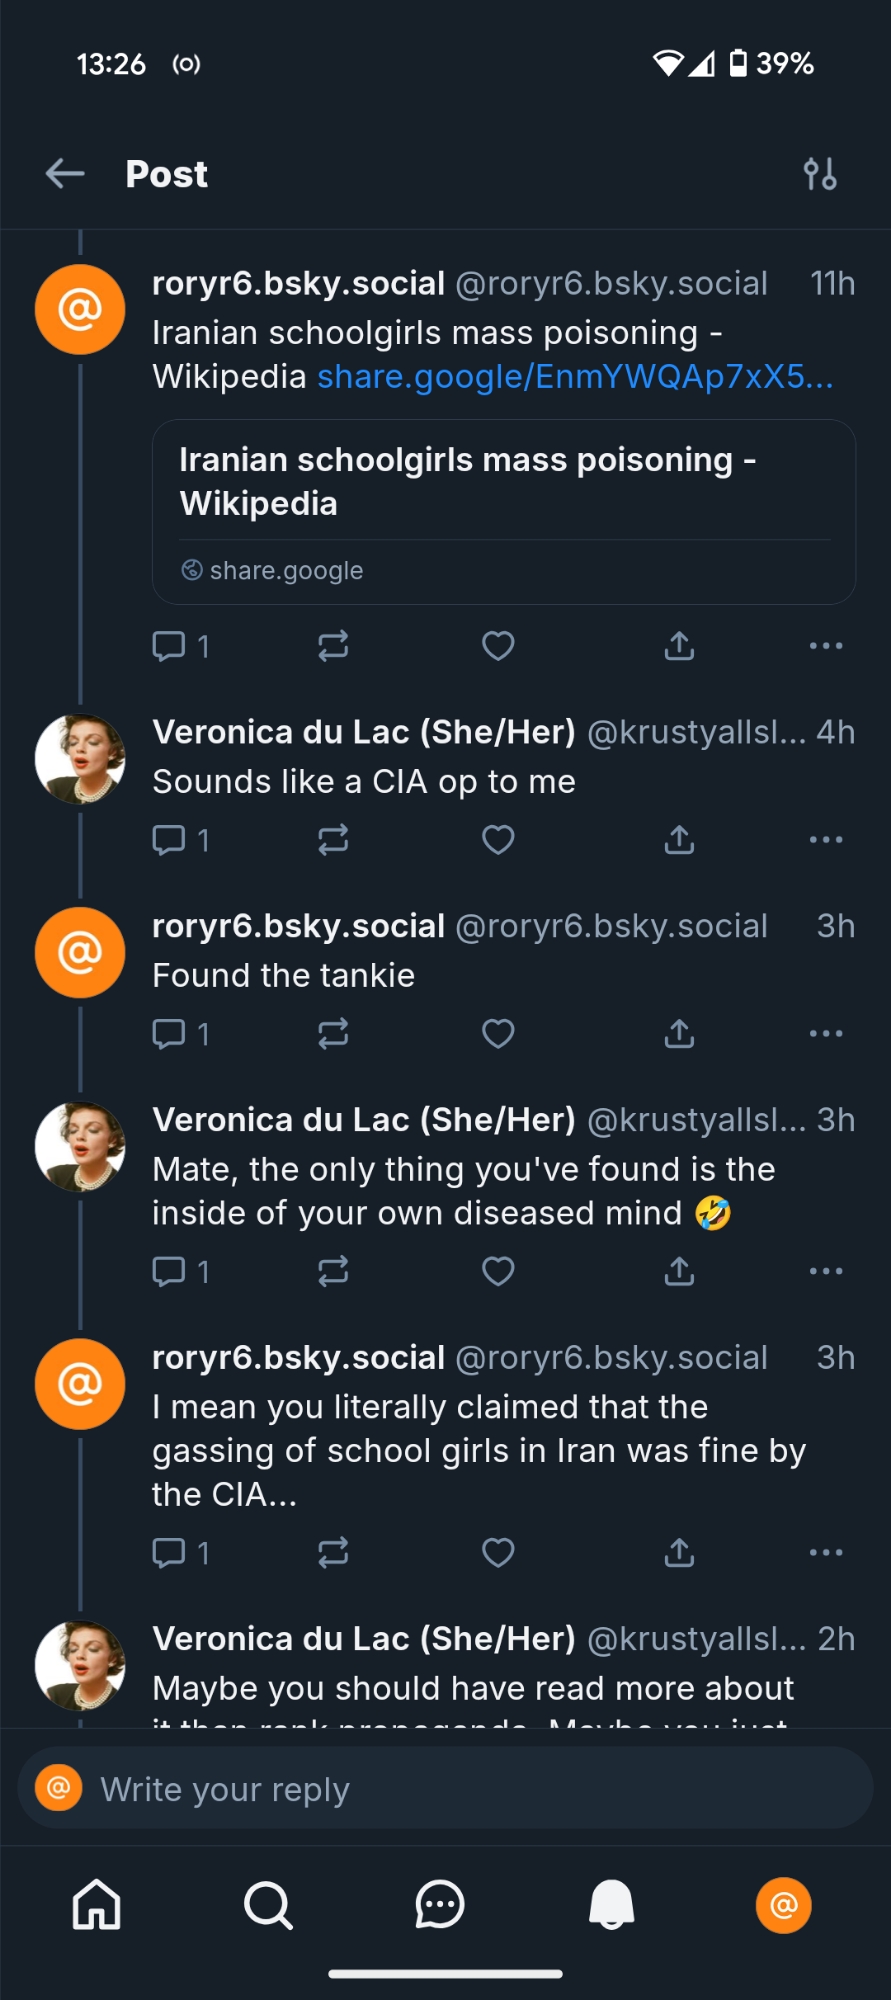891x2000 pixels.
Task: Like the Iranian schoolgirls Wikipedia post
Action: click(498, 646)
